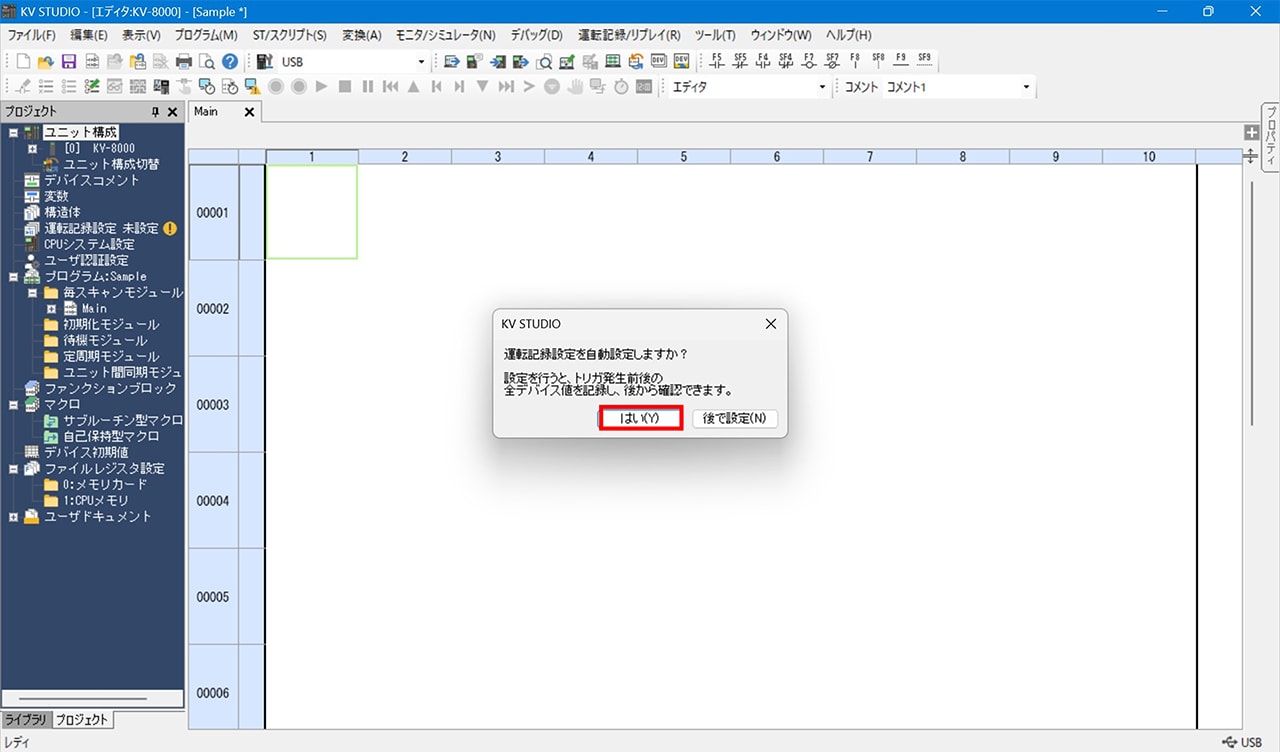Open the エディタ mode dropdown

[822, 87]
